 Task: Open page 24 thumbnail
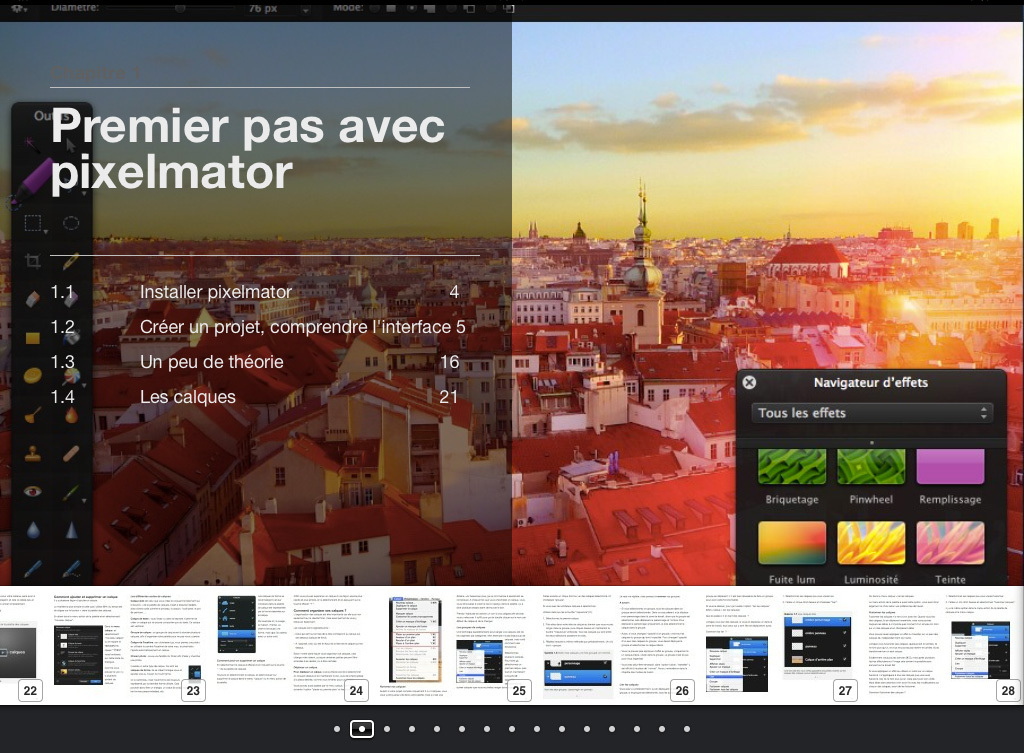(292, 645)
